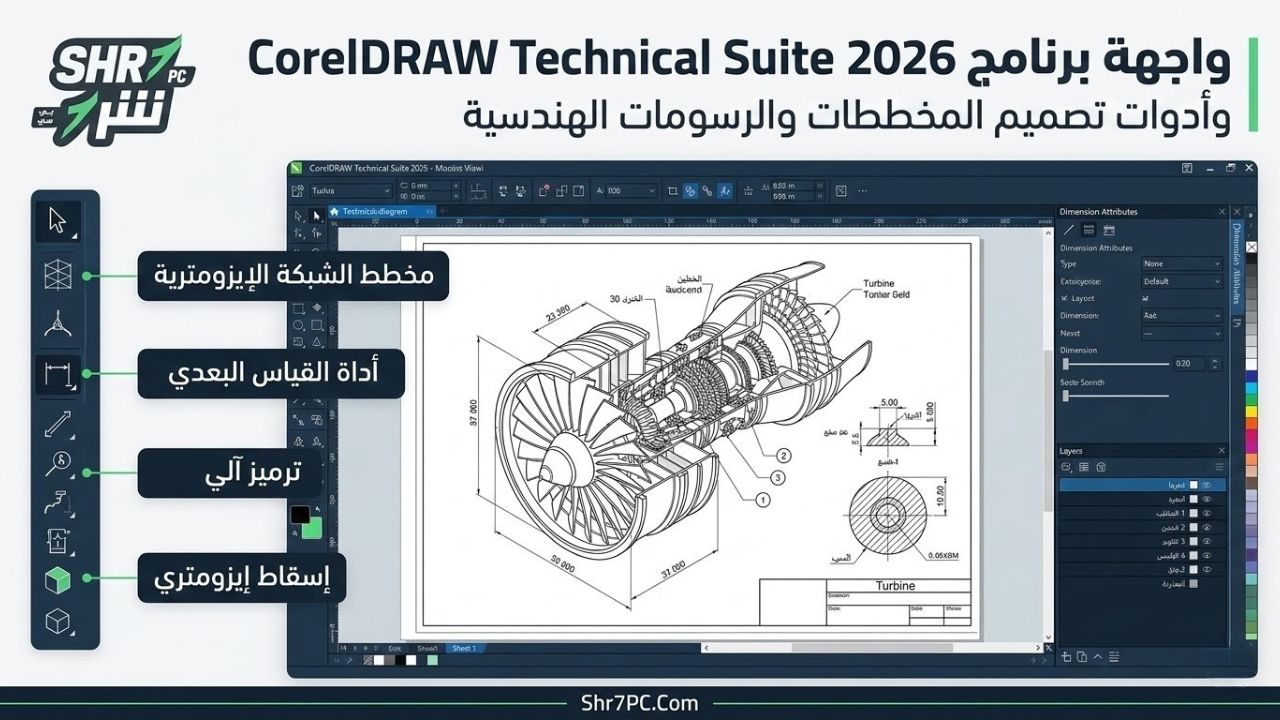Click the ruler icon in Dimension Attributes
Screen dimensions: 1280x720
pyautogui.click(x=1089, y=230)
